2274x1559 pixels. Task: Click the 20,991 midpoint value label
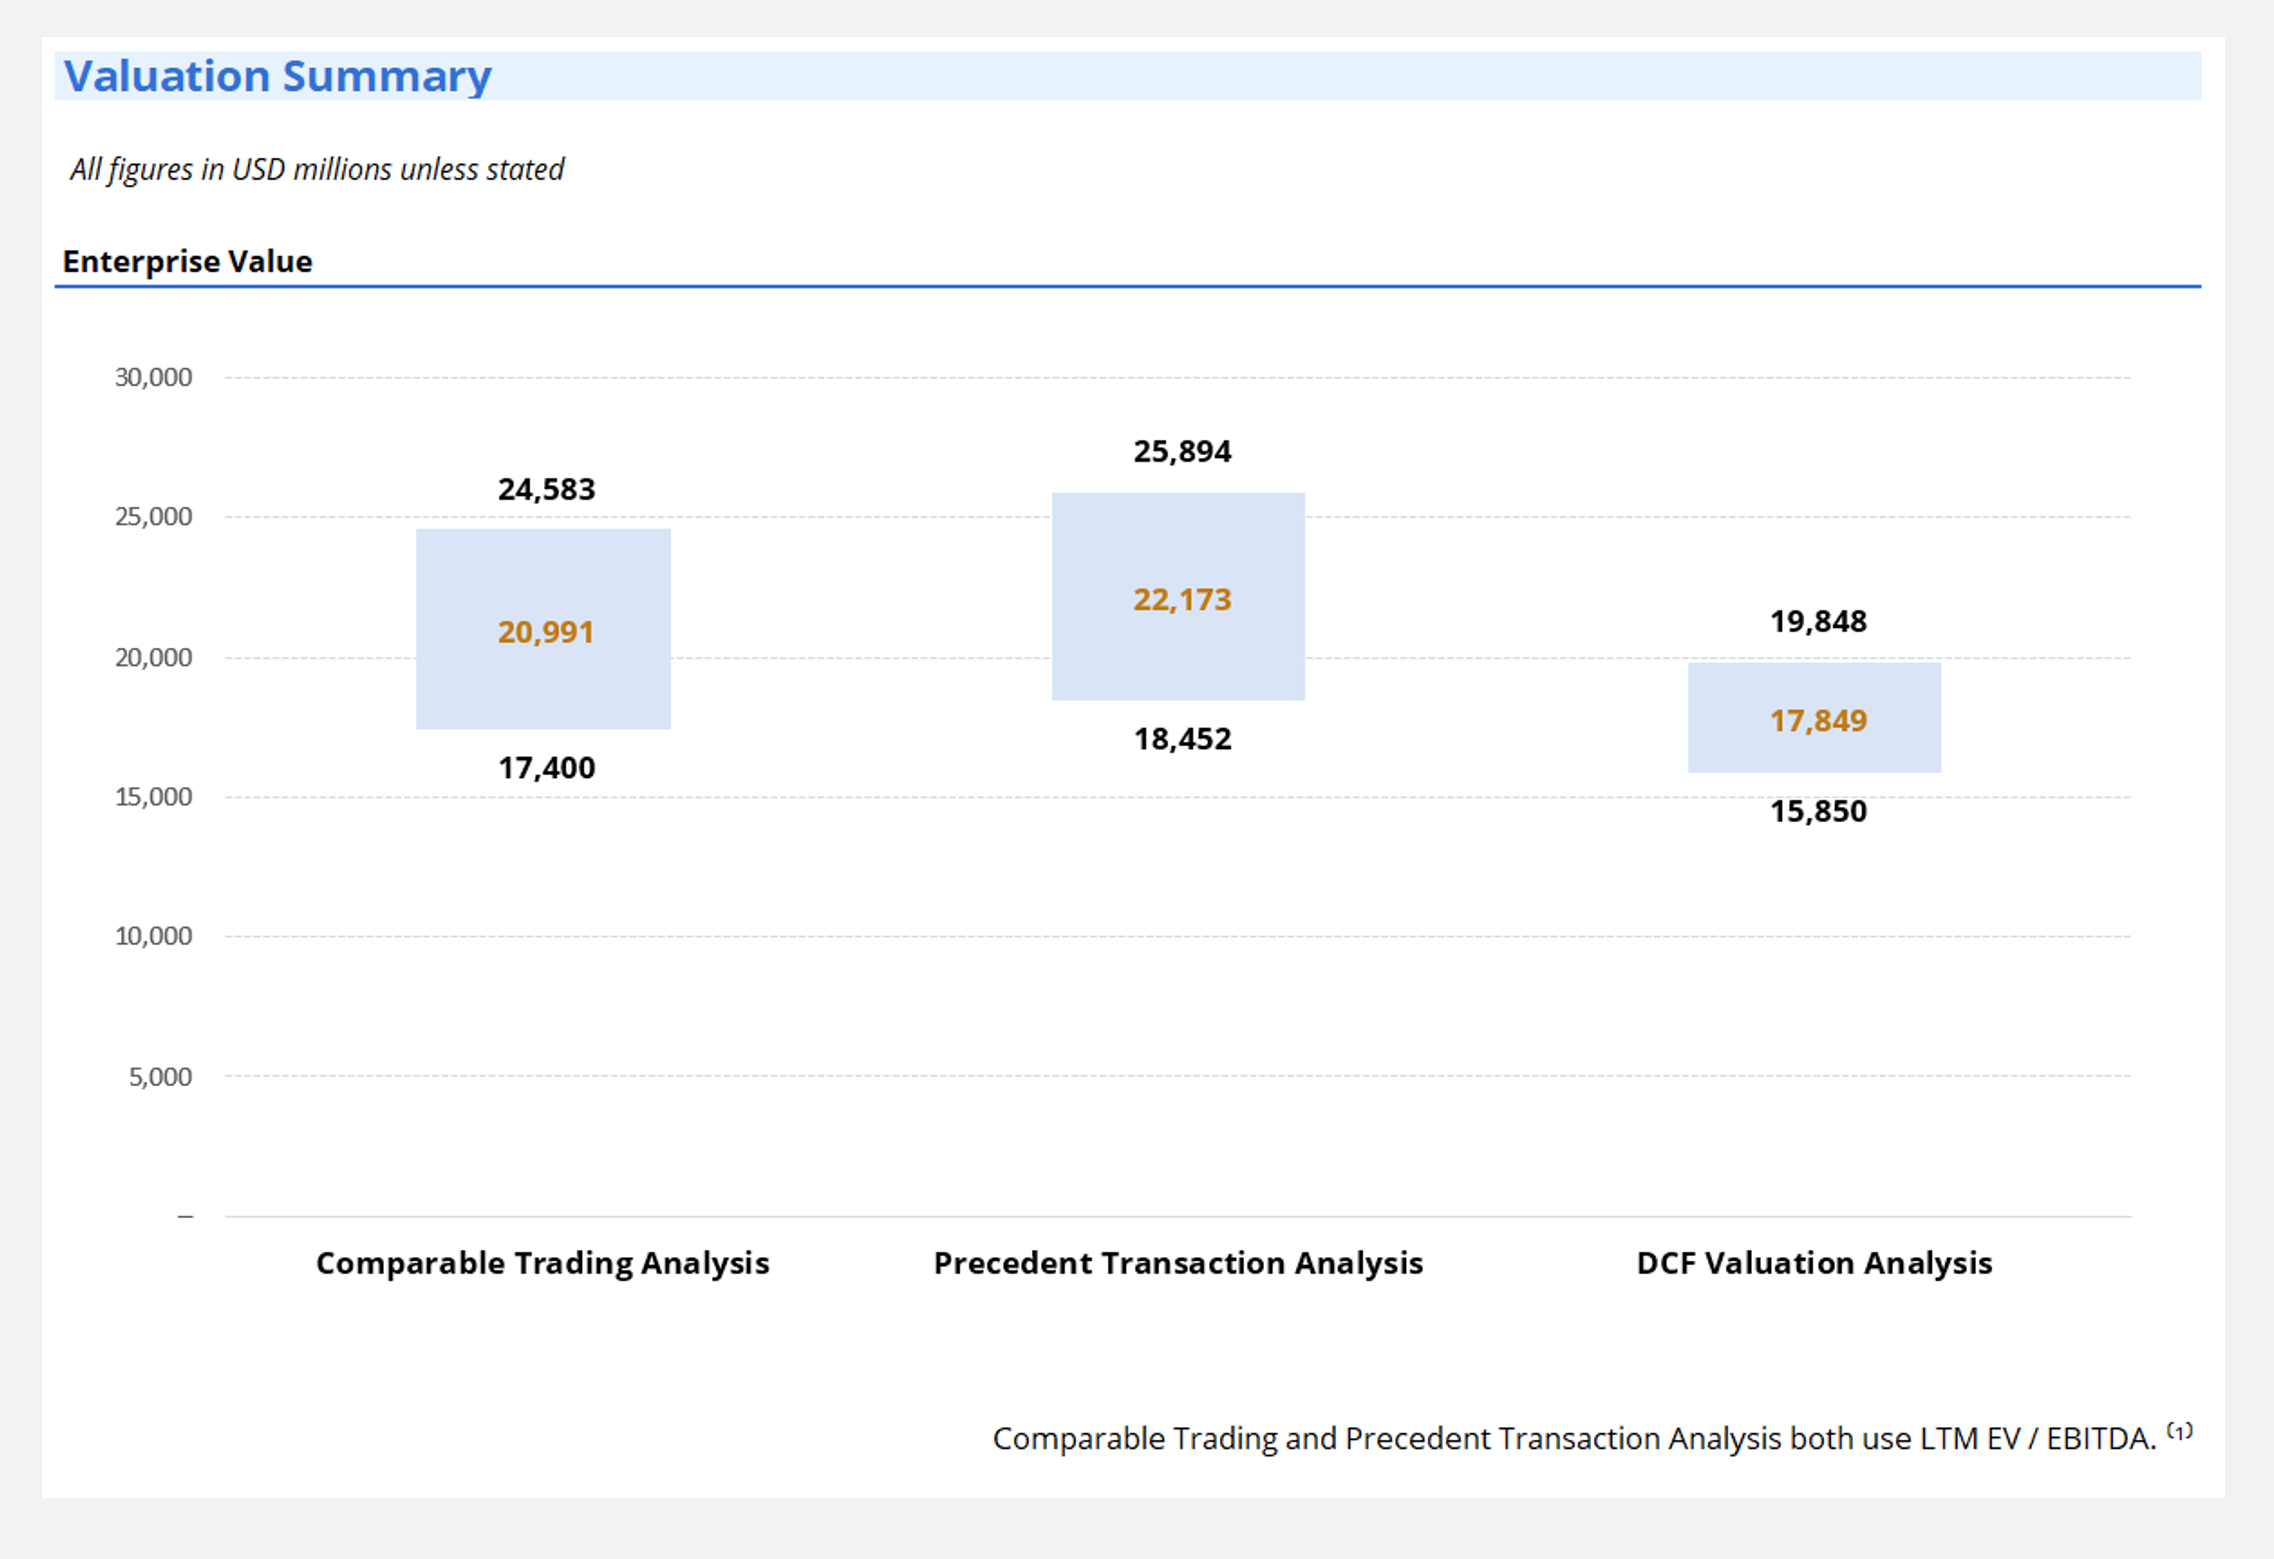(x=545, y=632)
